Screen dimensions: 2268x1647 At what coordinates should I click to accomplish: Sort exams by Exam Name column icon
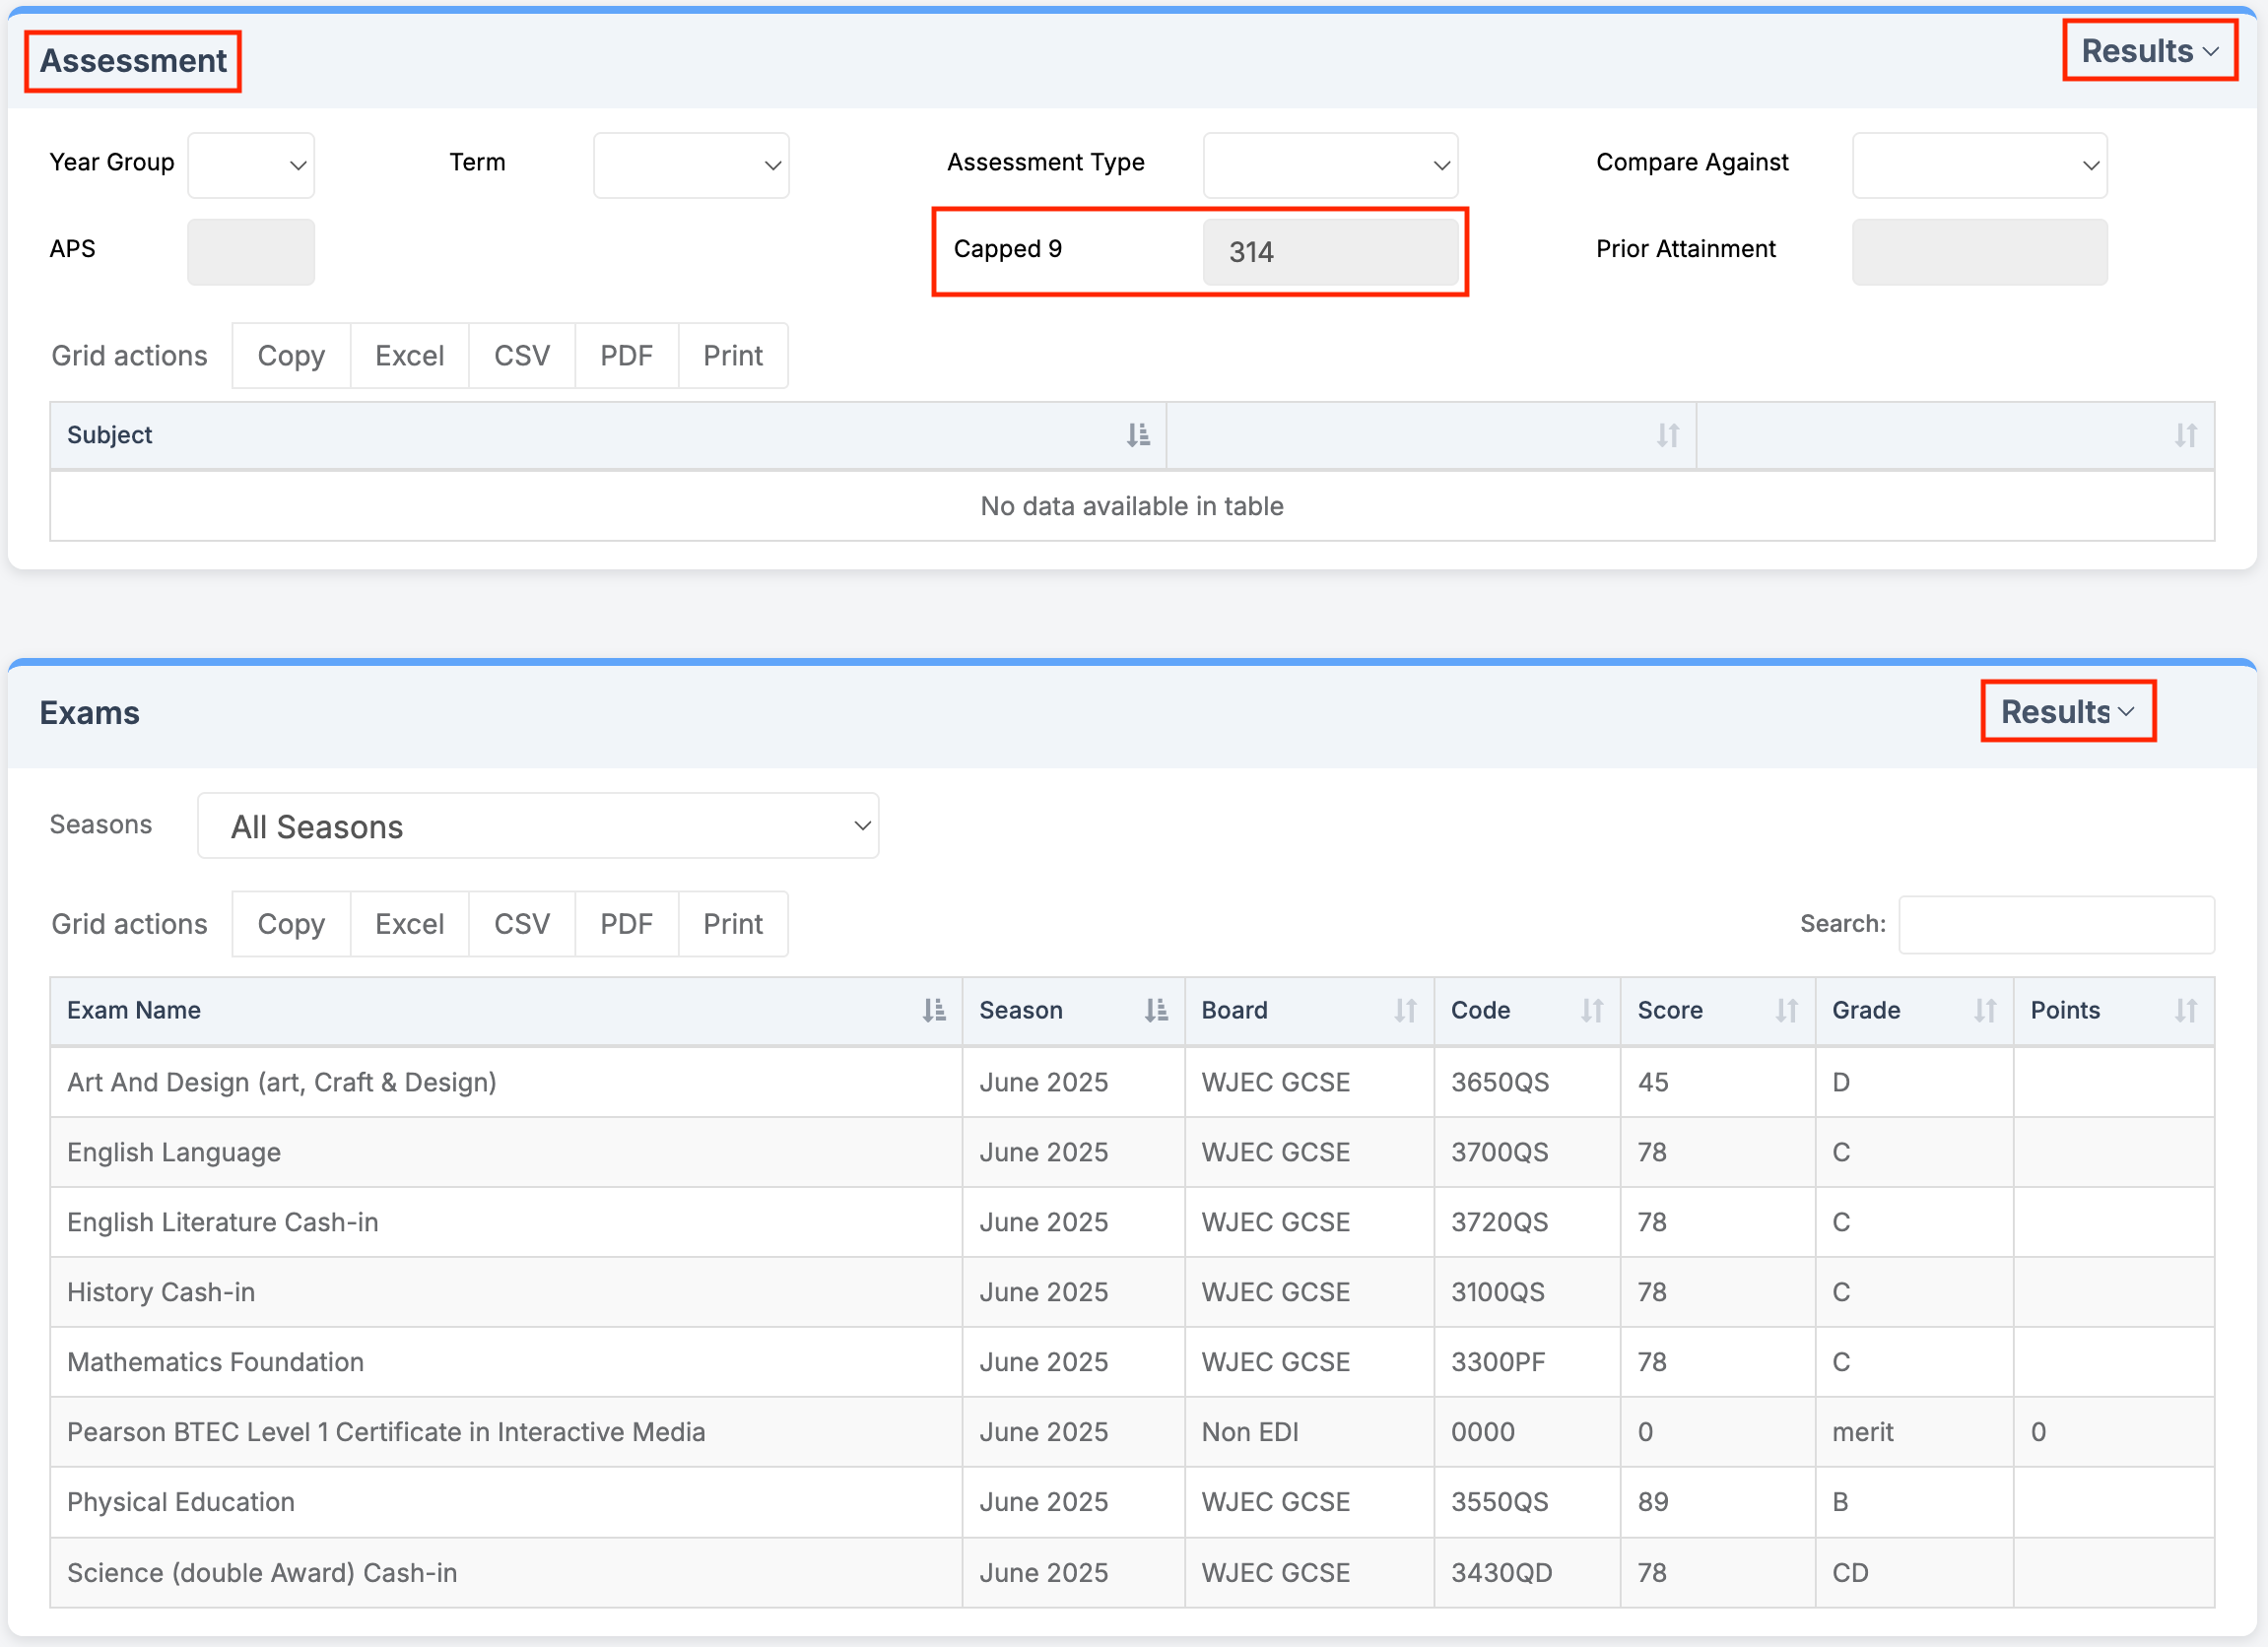tap(933, 1010)
